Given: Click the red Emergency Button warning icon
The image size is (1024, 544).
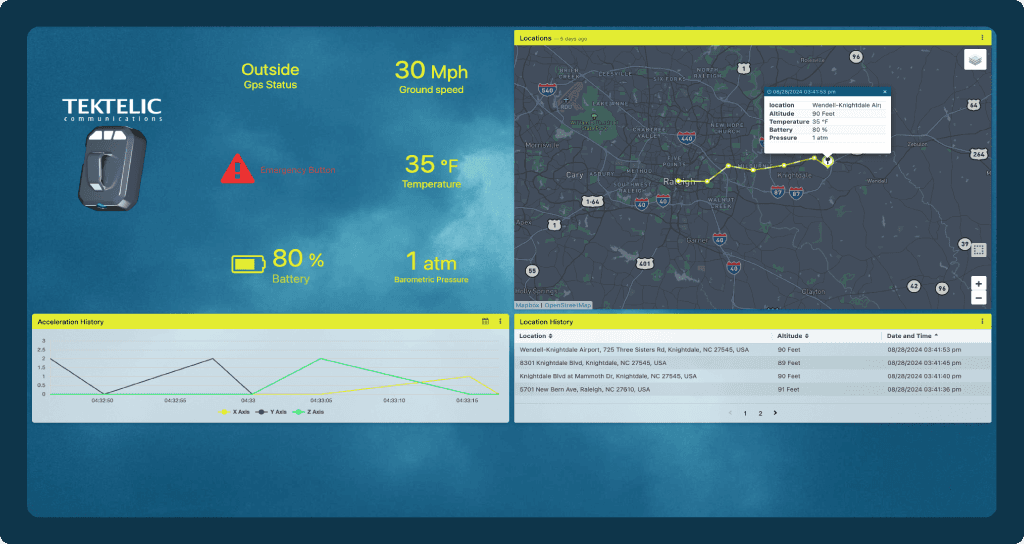Looking at the screenshot, I should pos(238,169).
